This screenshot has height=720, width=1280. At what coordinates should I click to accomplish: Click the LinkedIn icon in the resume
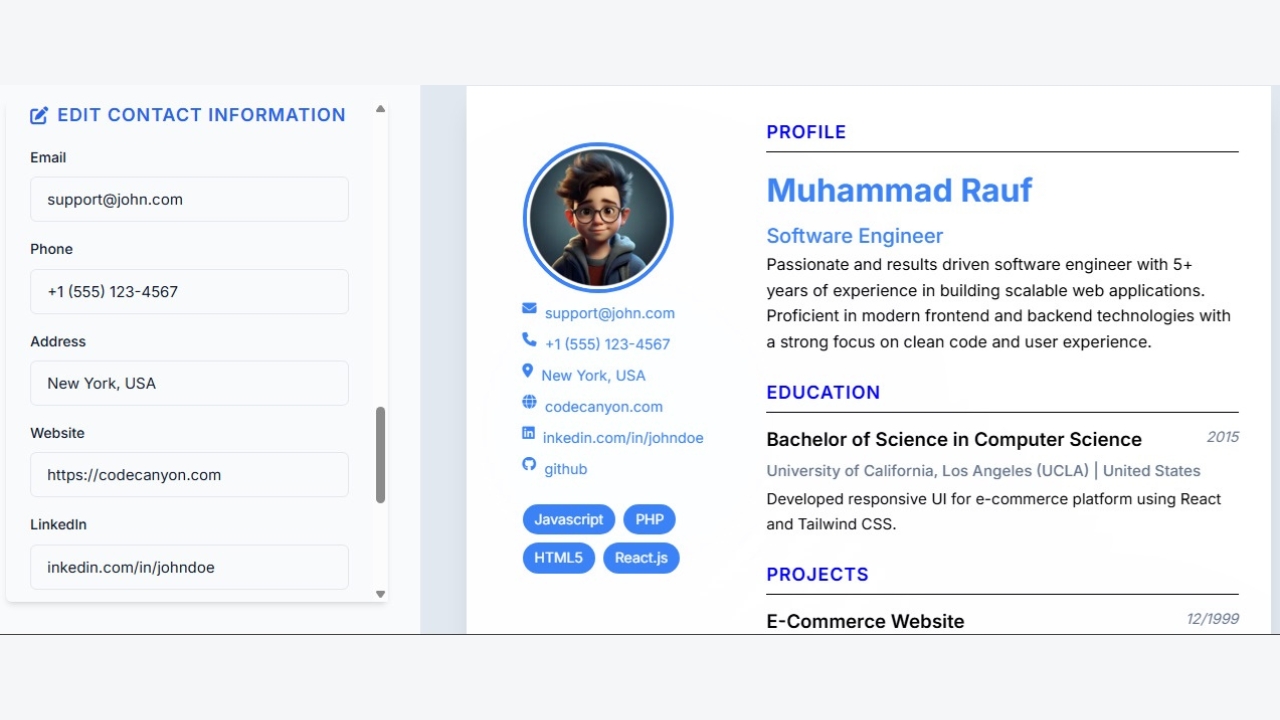tap(528, 433)
